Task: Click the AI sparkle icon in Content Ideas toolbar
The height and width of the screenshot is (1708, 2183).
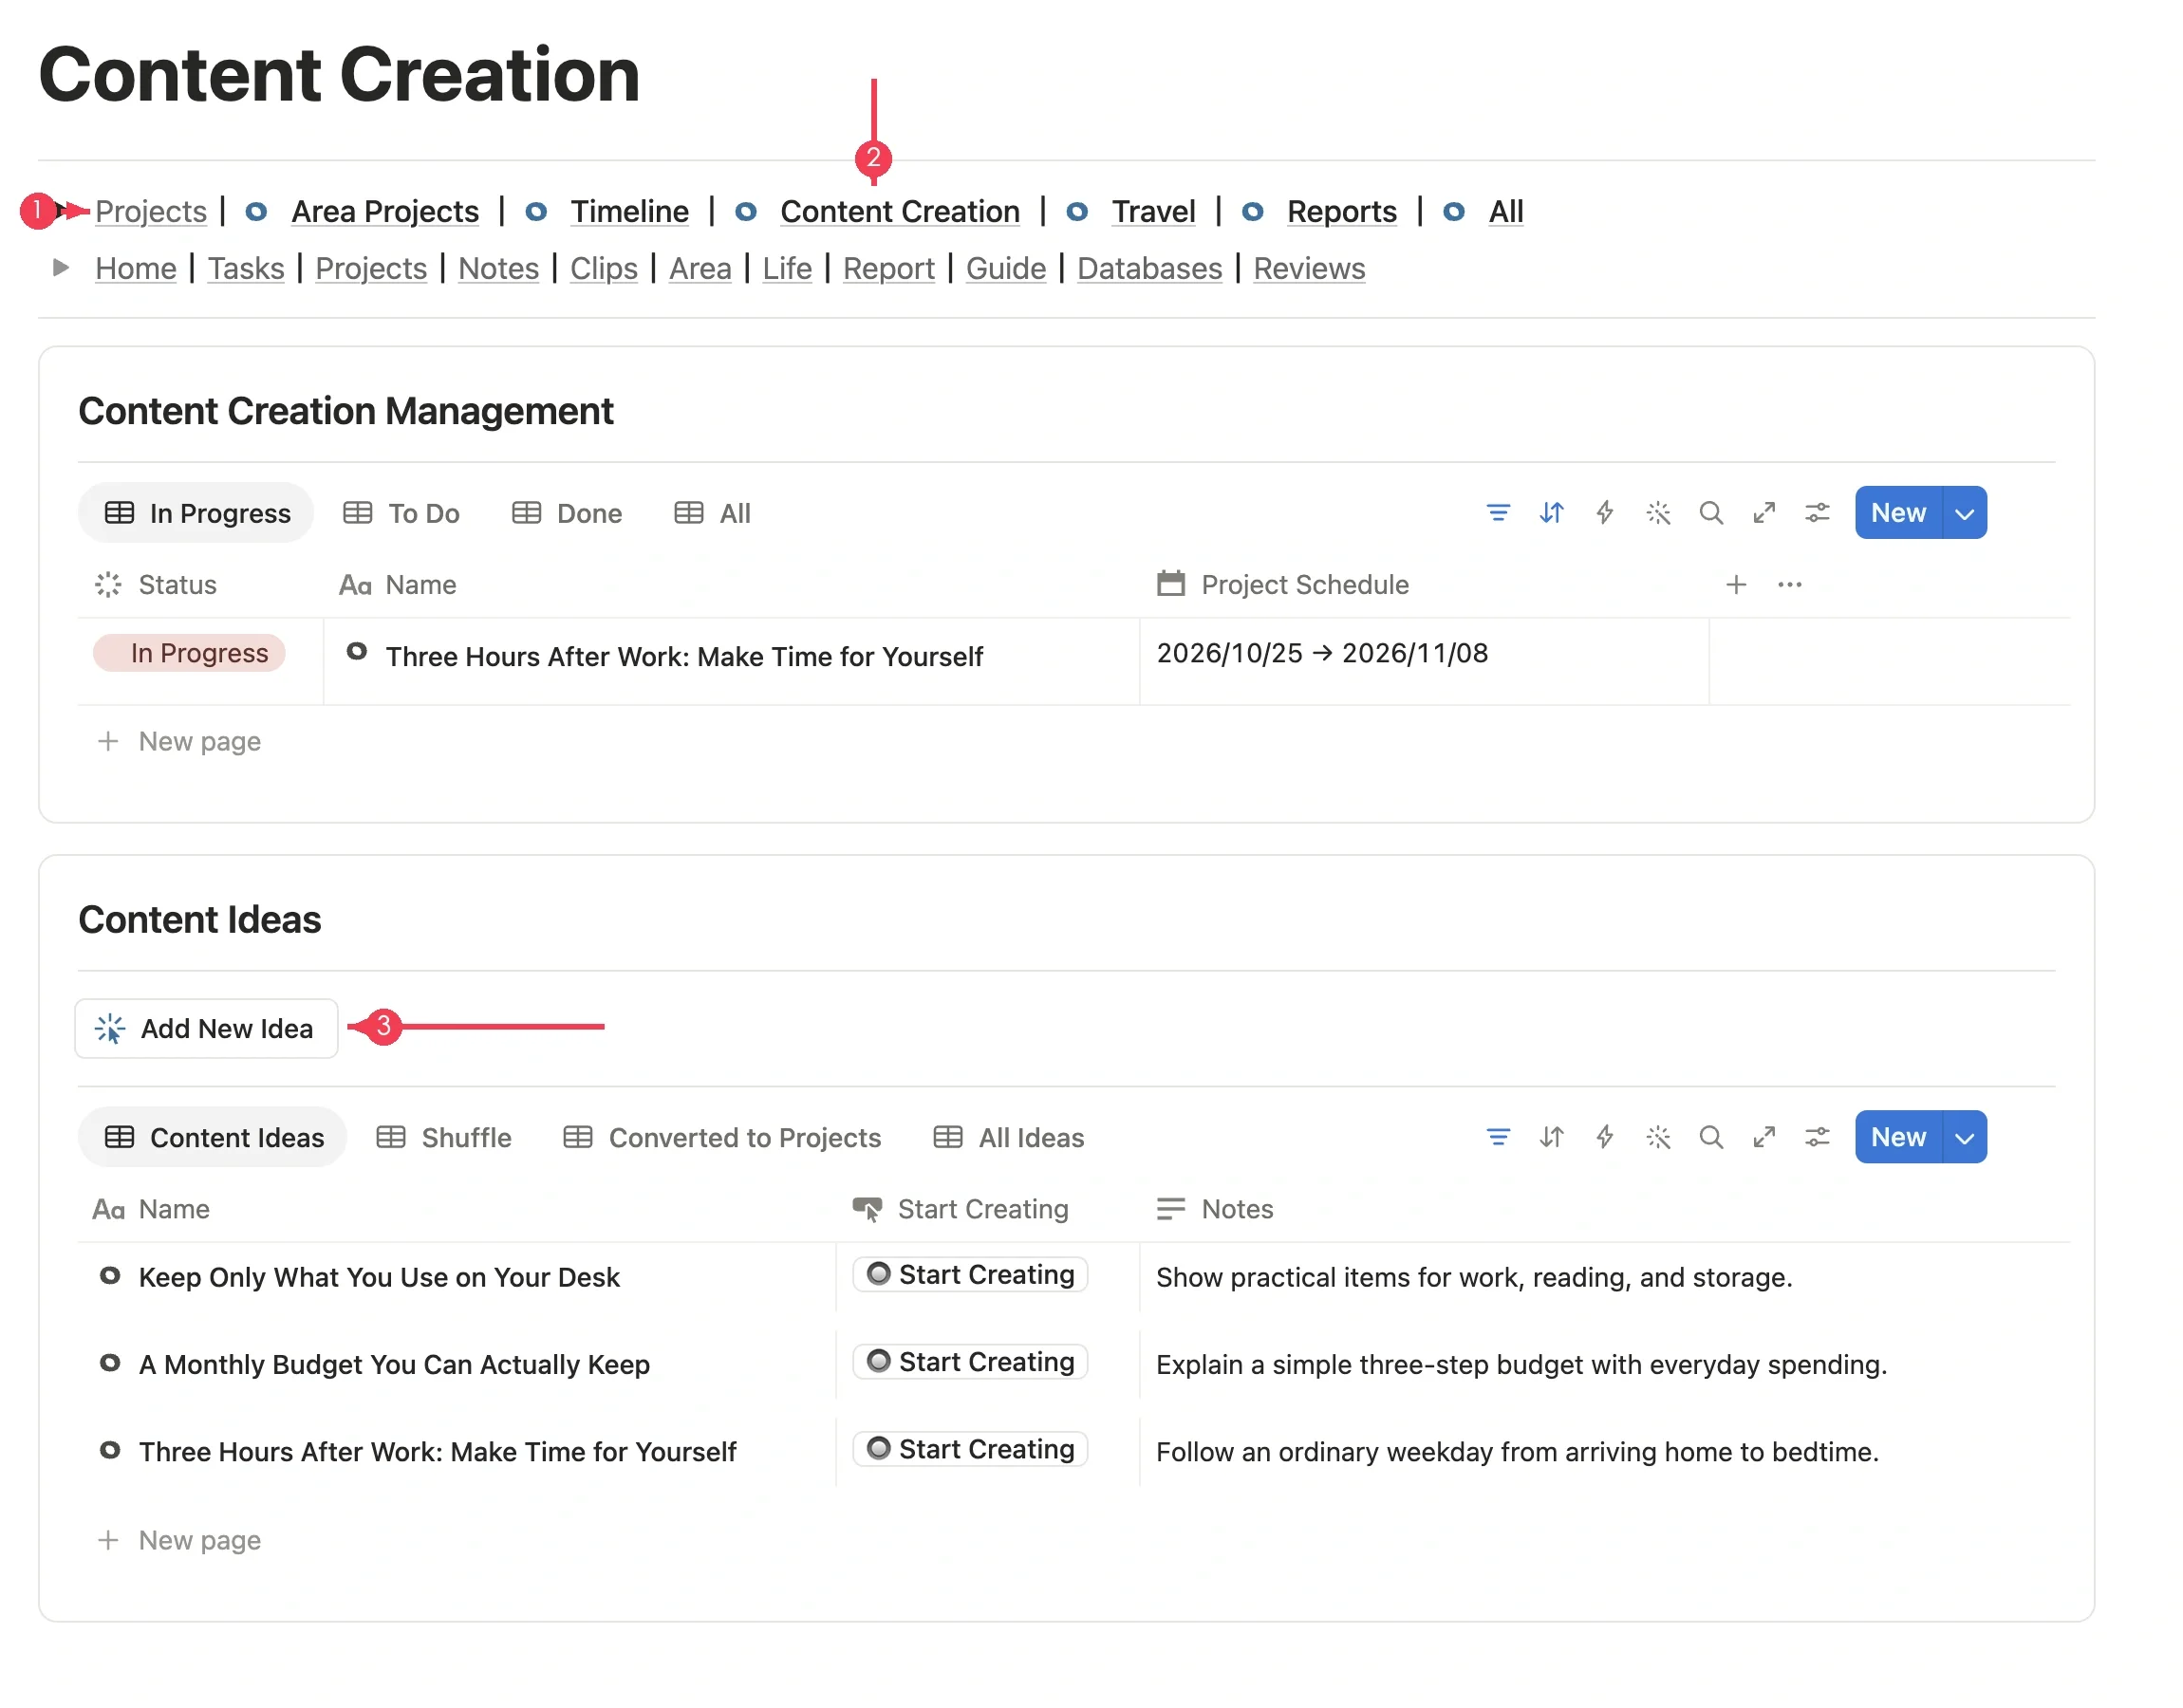Action: (1658, 1137)
